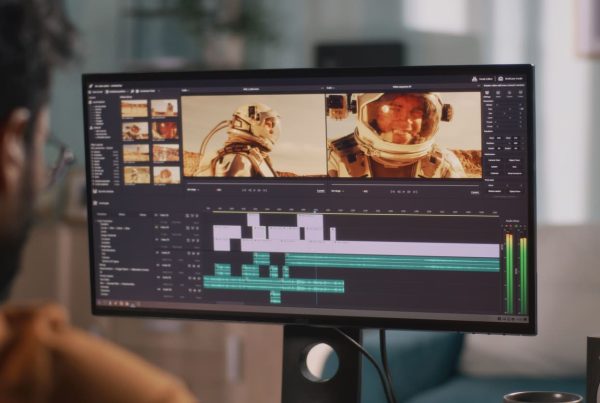The width and height of the screenshot is (600, 403).
Task: Click the button at the left monitor's bottom-right corner
Action: coord(321,191)
